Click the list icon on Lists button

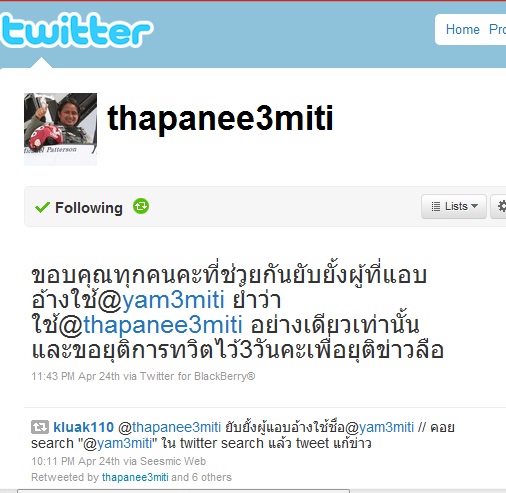coord(436,206)
